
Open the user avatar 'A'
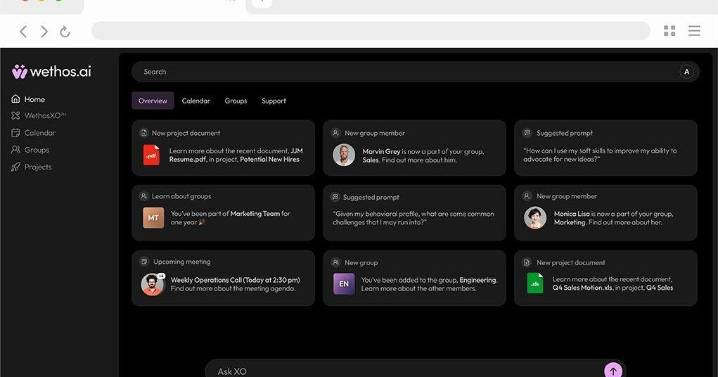686,72
